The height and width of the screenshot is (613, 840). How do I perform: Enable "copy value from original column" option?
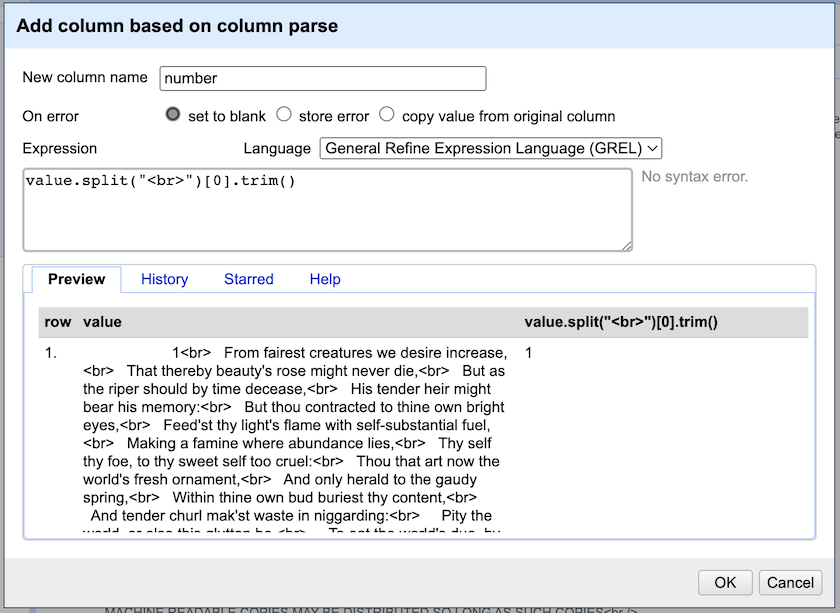tap(387, 115)
